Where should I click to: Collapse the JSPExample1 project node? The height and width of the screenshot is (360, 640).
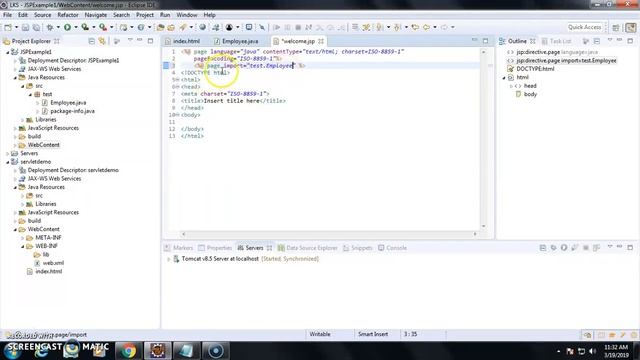8,52
